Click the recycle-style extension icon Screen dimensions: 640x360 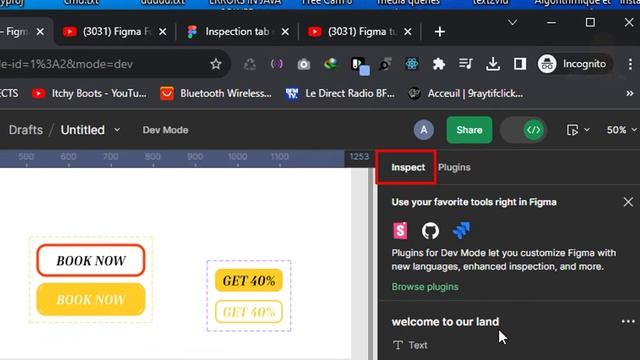[x=250, y=64]
